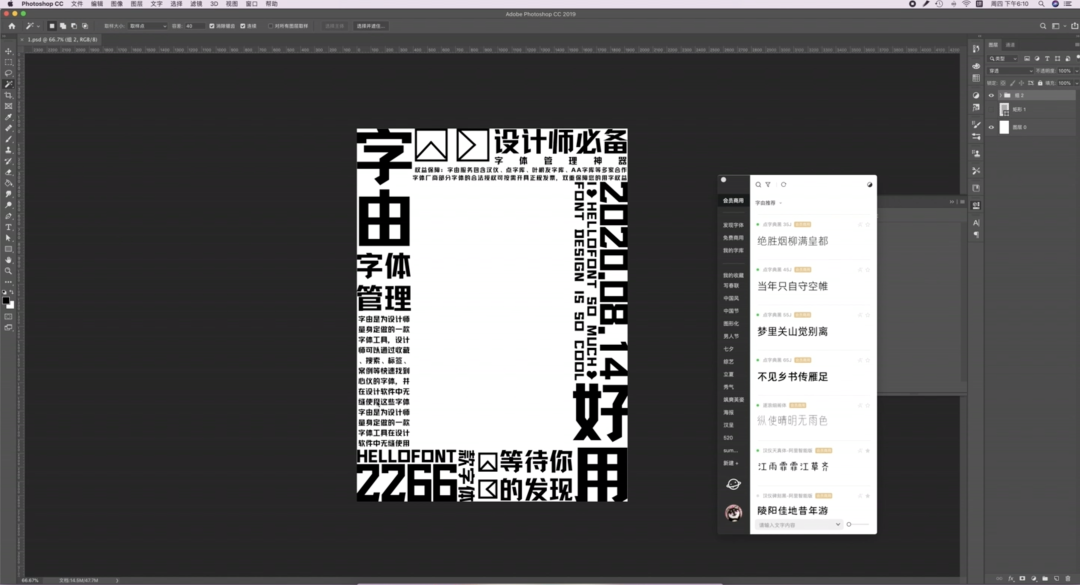This screenshot has height=585, width=1080.
Task: Open the Sample Size dropdown (取样点)
Action: pyautogui.click(x=147, y=26)
